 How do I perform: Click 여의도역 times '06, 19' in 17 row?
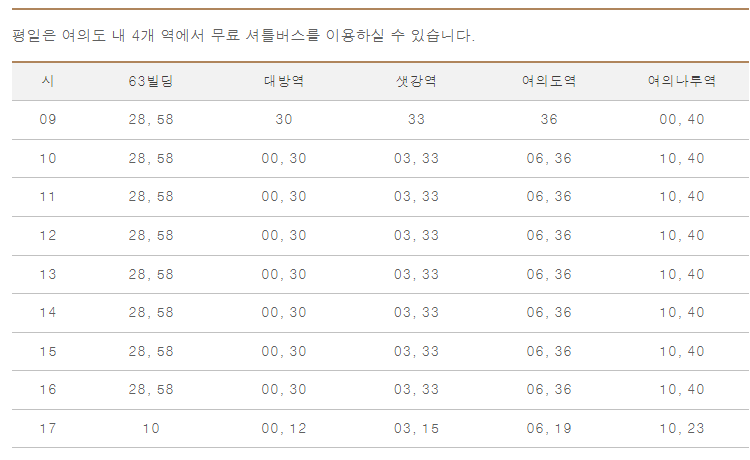coord(549,428)
